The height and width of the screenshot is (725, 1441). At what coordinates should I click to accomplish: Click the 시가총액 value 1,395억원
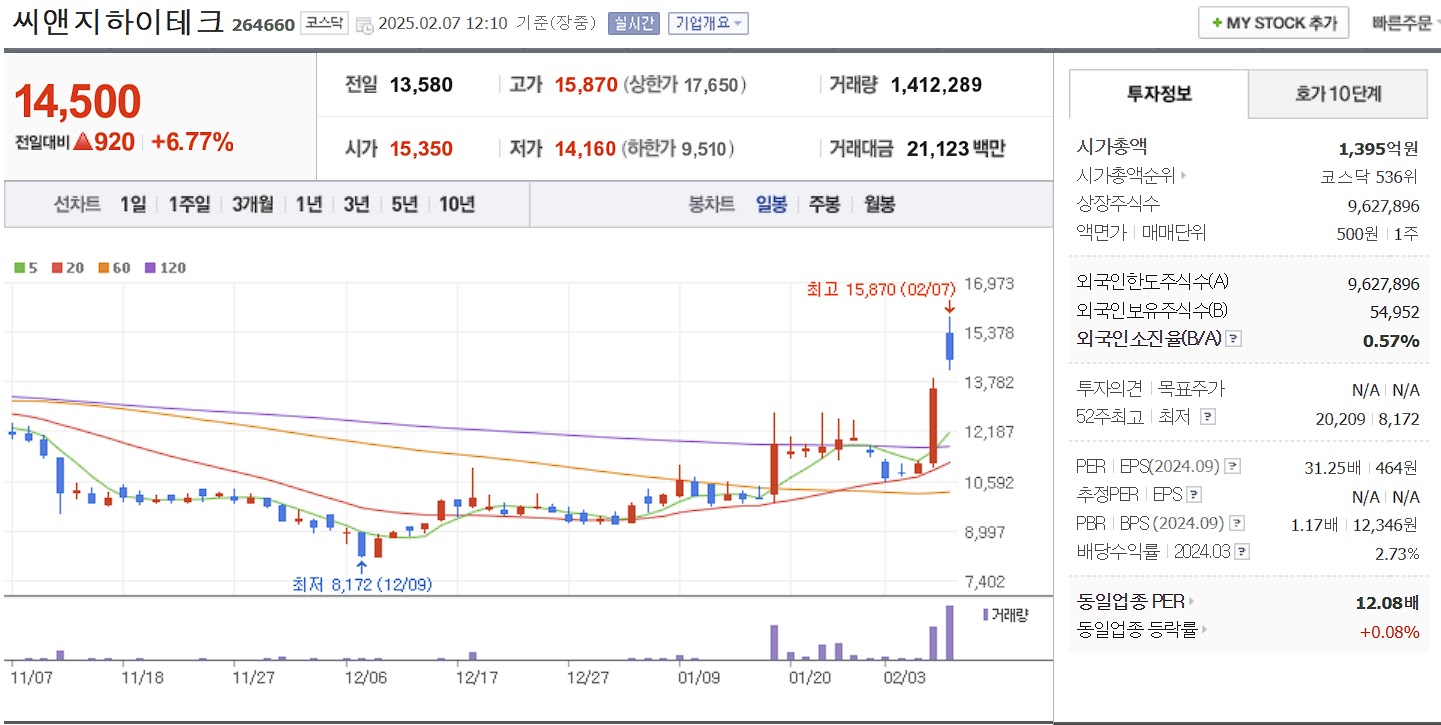point(1378,149)
